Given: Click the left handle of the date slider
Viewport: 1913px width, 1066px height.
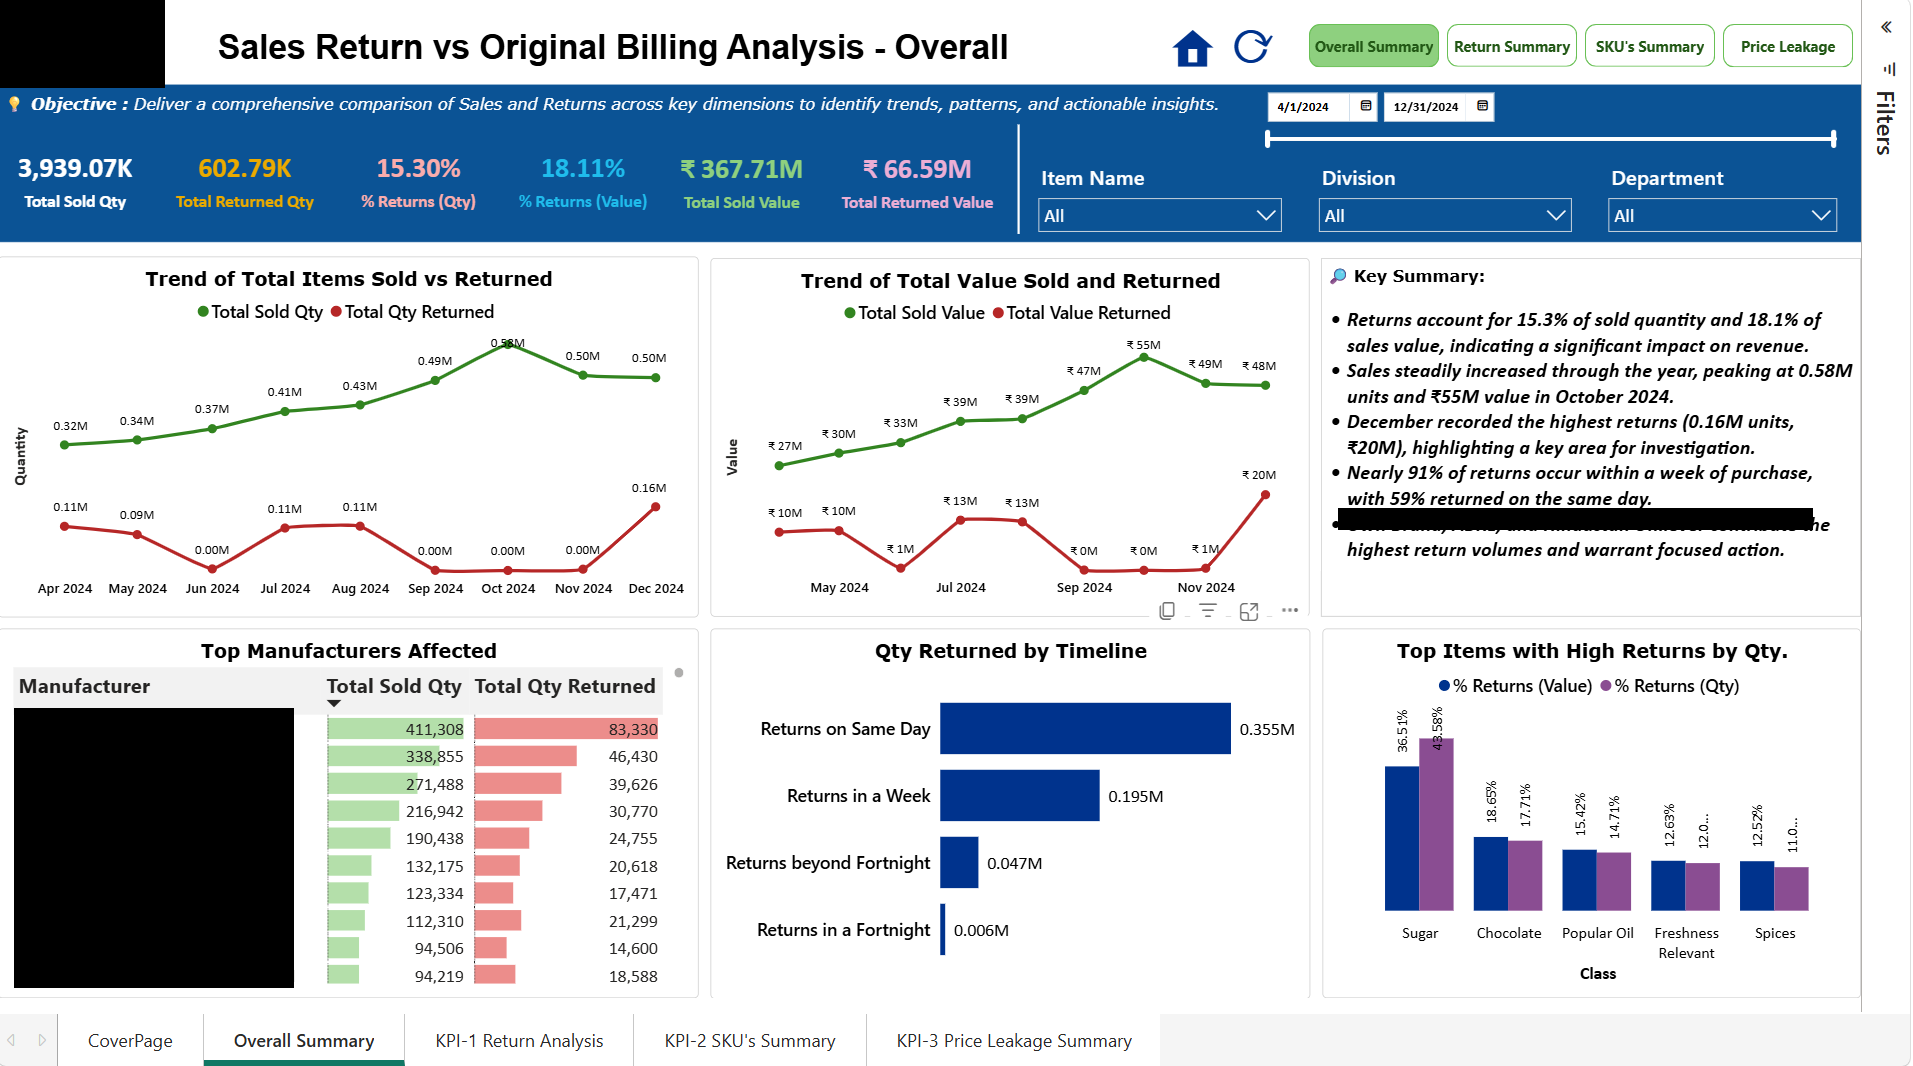Looking at the screenshot, I should pyautogui.click(x=1268, y=139).
